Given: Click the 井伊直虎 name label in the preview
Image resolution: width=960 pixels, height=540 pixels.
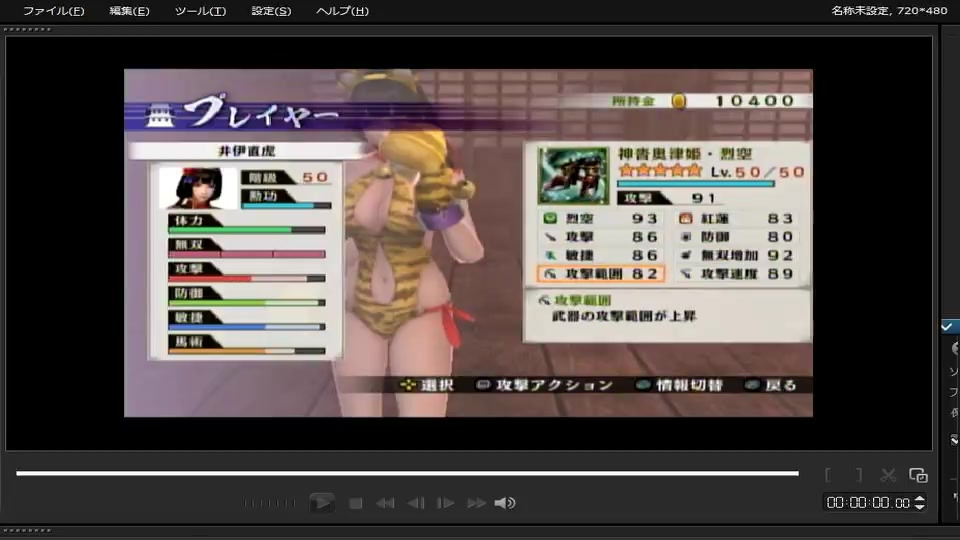Looking at the screenshot, I should tap(247, 151).
